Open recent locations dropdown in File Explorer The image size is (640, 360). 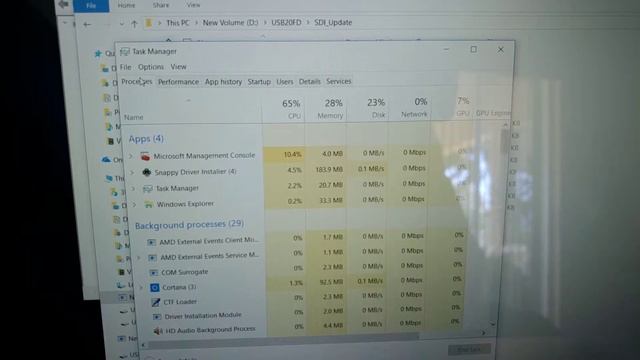pyautogui.click(x=122, y=24)
